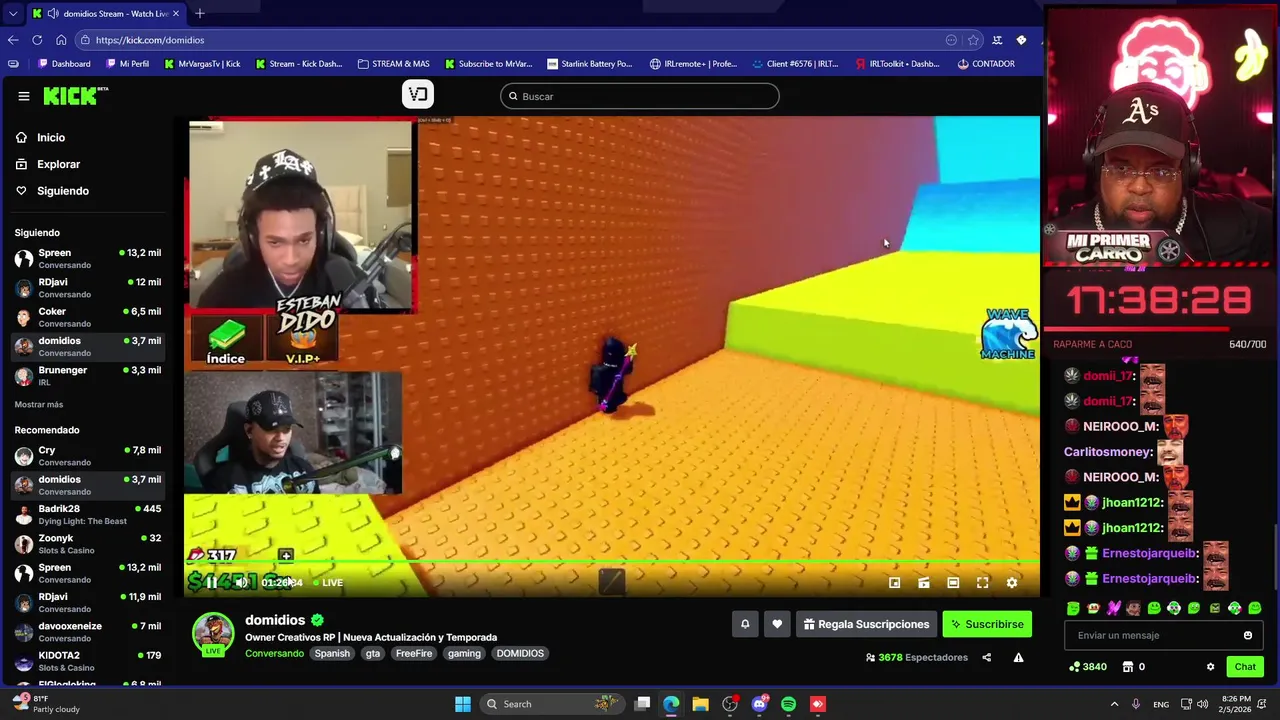Open the Dashboard bookmark
This screenshot has width=1280, height=720.
[x=64, y=64]
